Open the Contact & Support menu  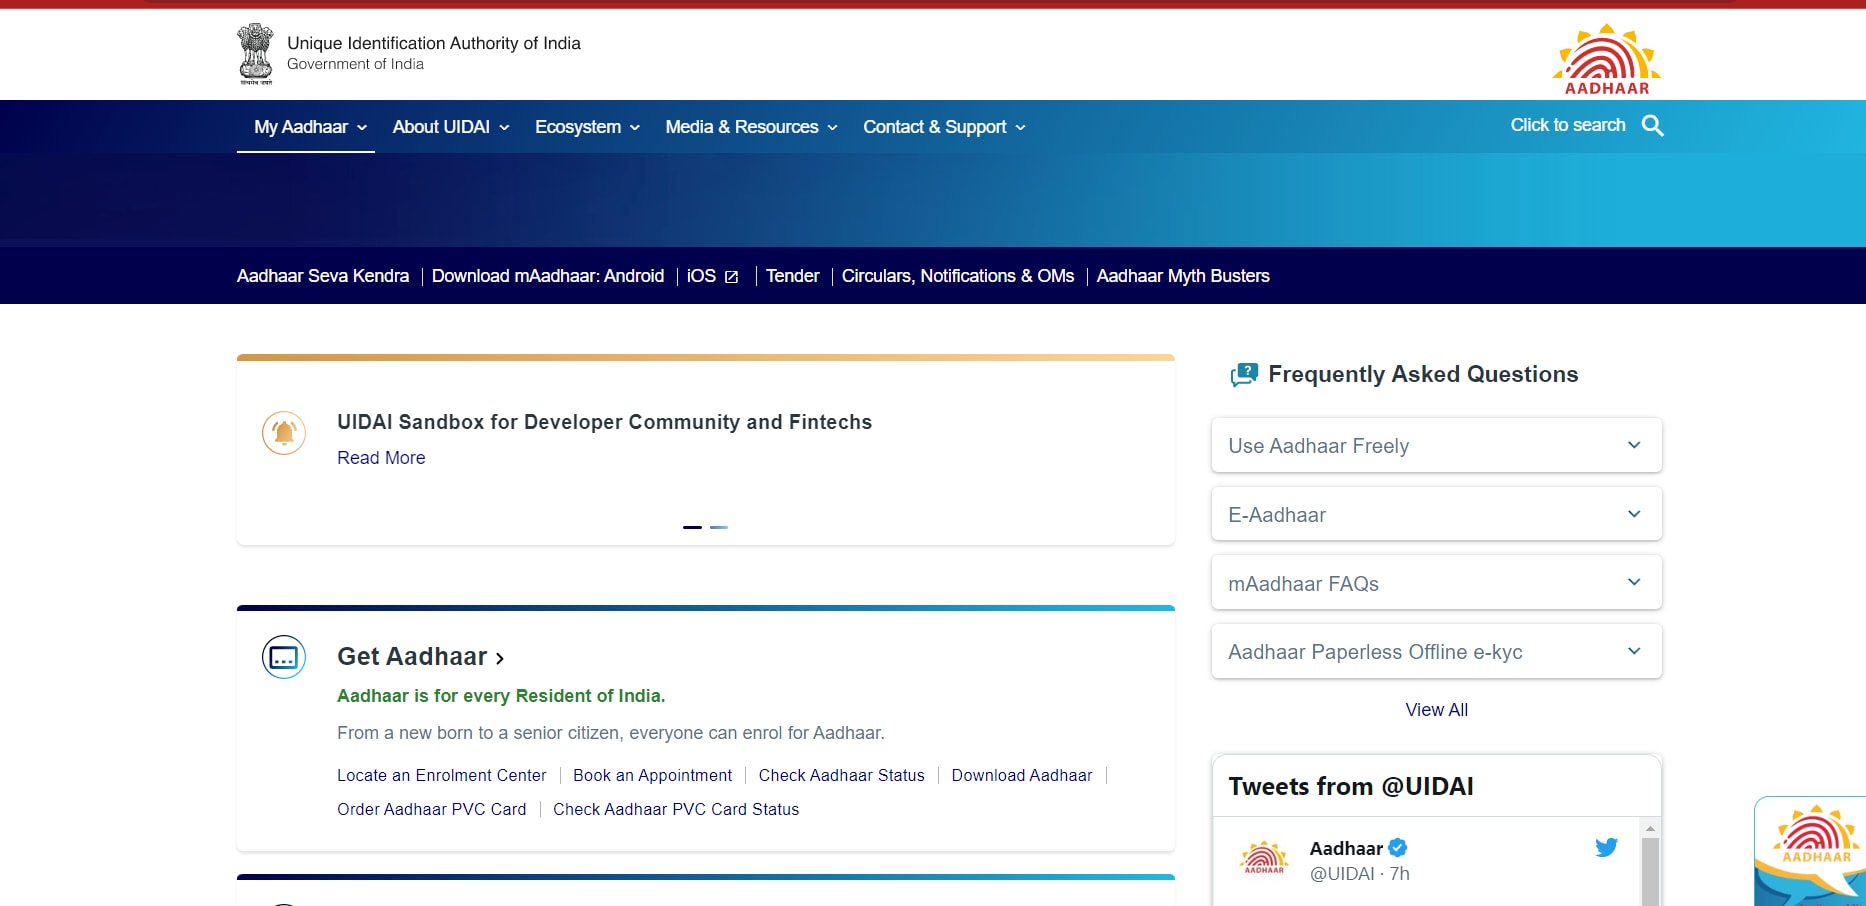pyautogui.click(x=944, y=127)
